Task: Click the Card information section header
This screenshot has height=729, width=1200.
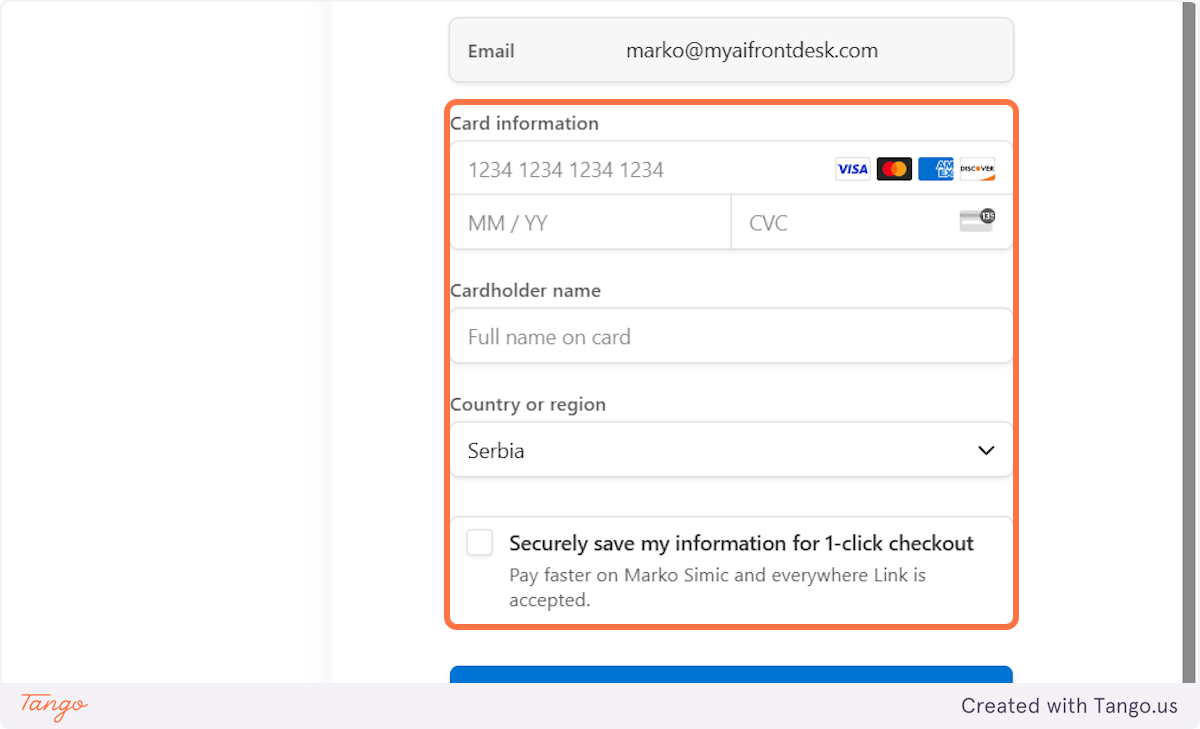Action: (x=524, y=123)
